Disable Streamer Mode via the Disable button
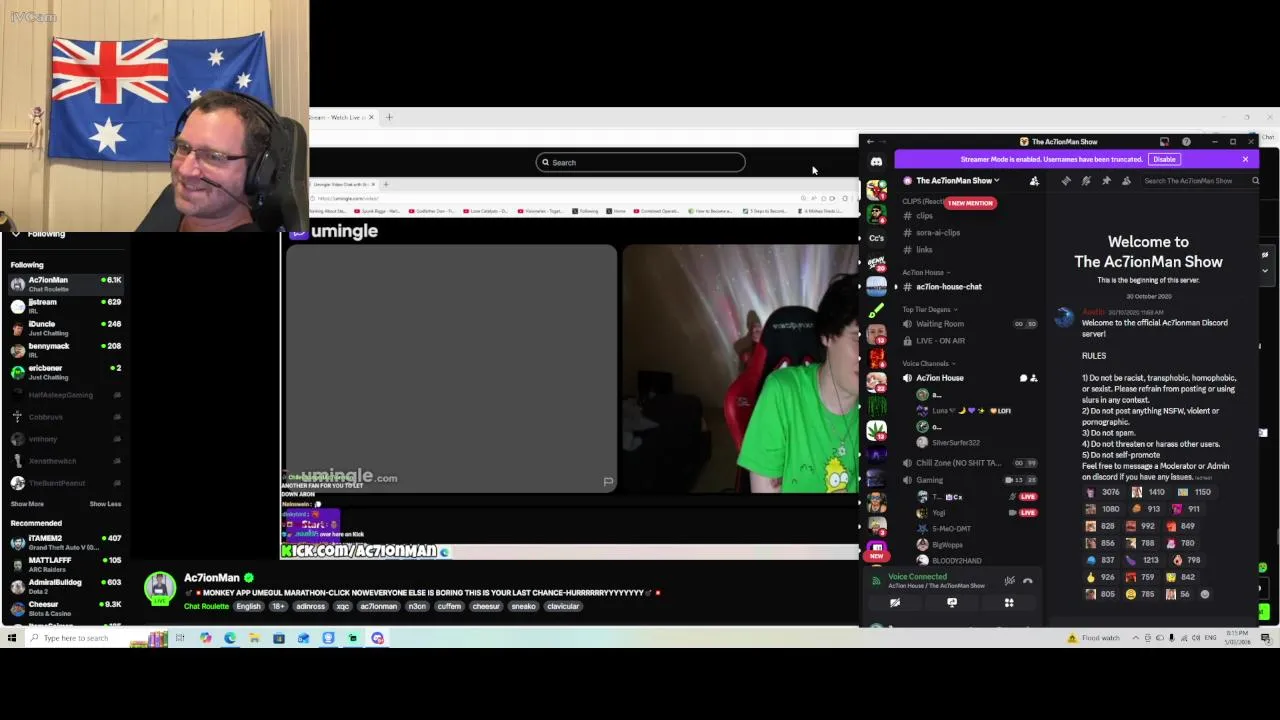 pyautogui.click(x=1164, y=160)
